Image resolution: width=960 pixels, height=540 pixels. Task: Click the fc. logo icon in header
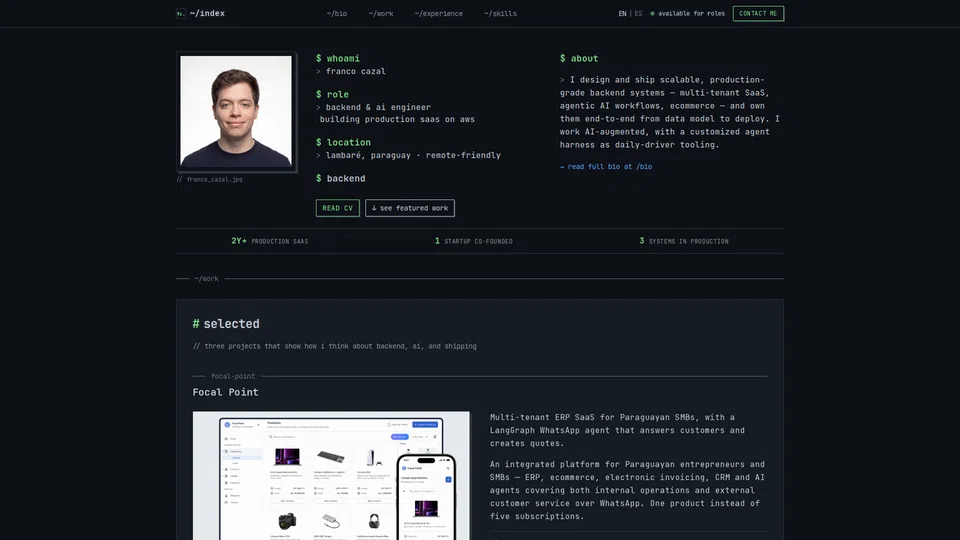tap(181, 13)
